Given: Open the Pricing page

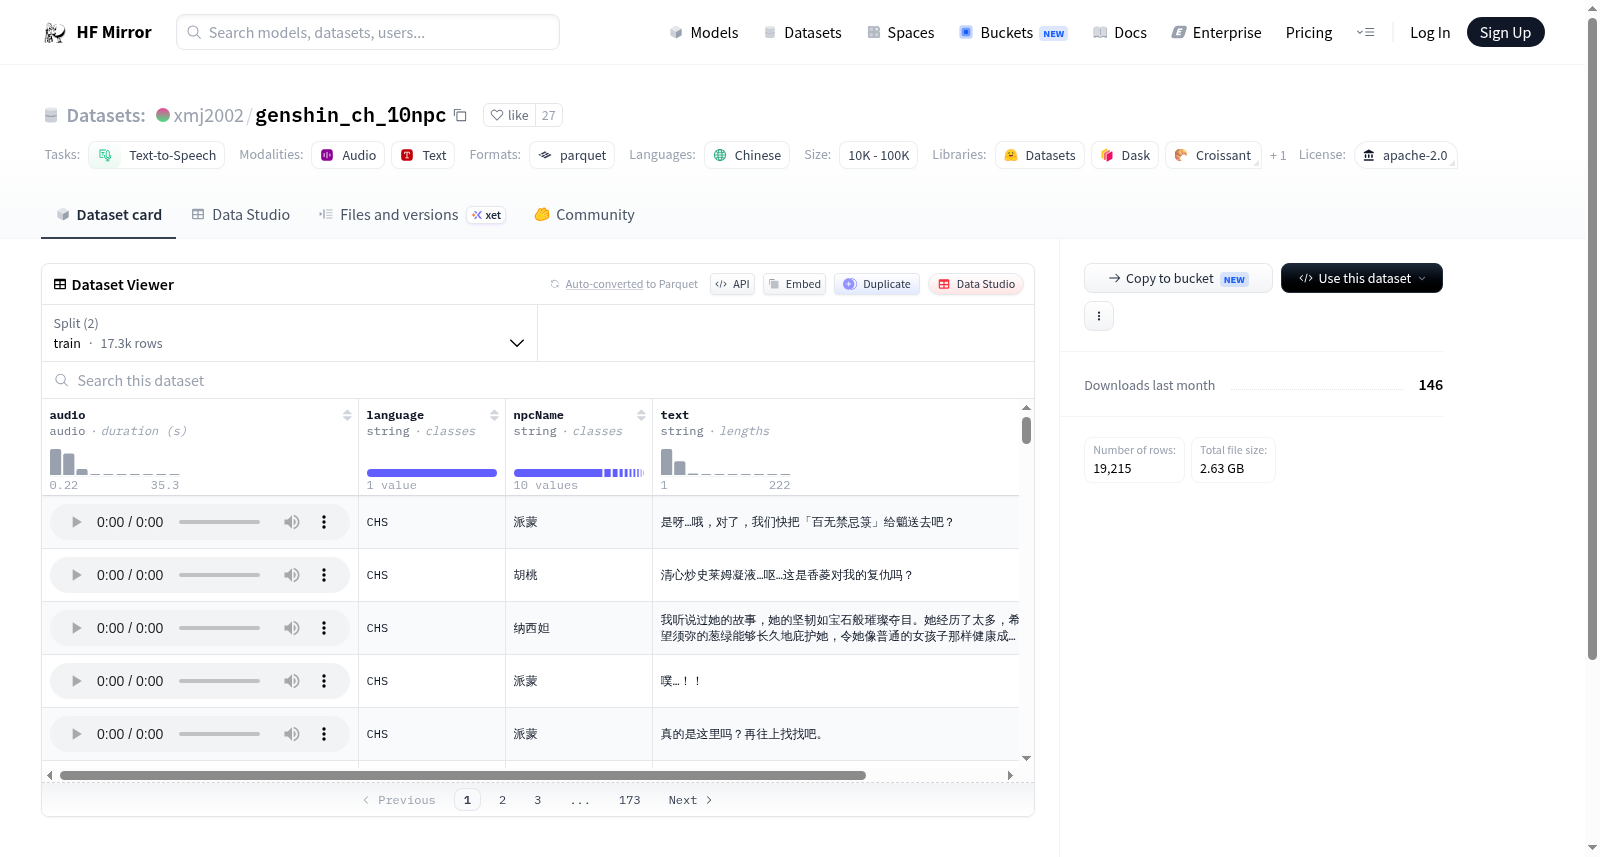Looking at the screenshot, I should [1309, 33].
